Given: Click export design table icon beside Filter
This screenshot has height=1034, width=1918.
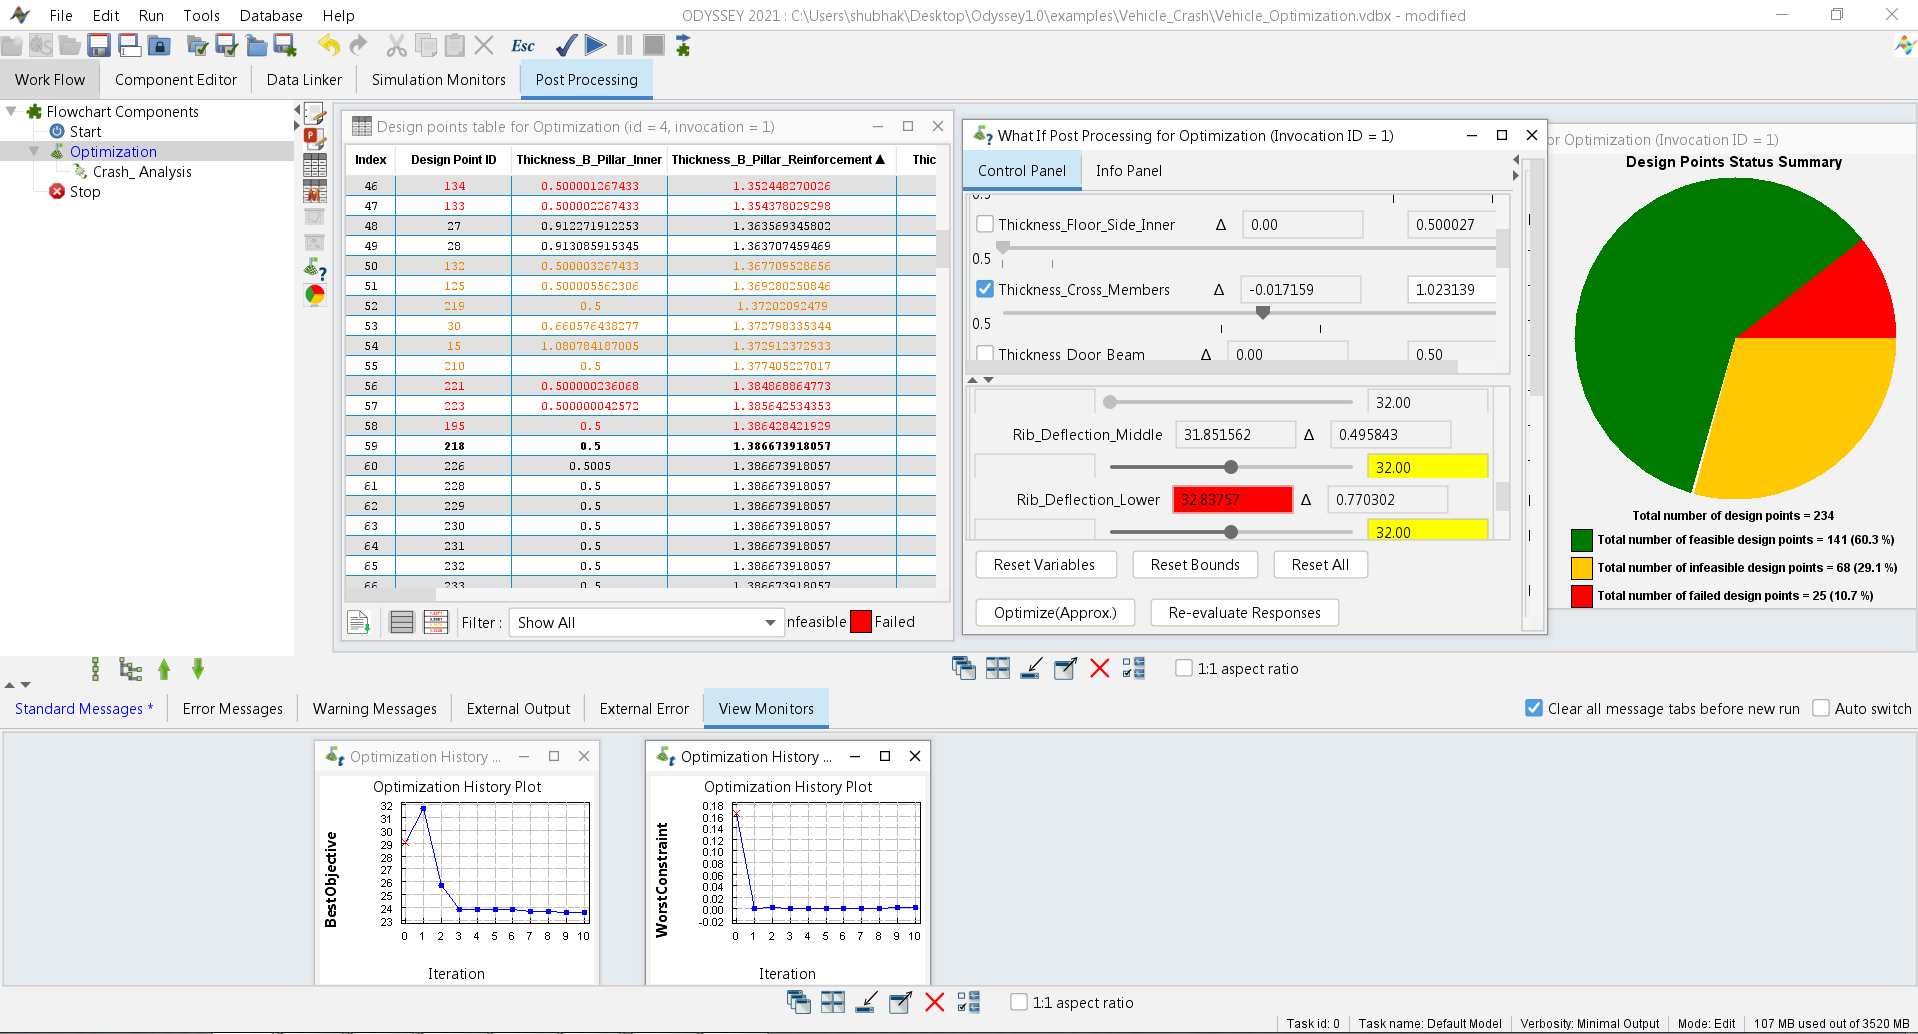Looking at the screenshot, I should point(359,622).
